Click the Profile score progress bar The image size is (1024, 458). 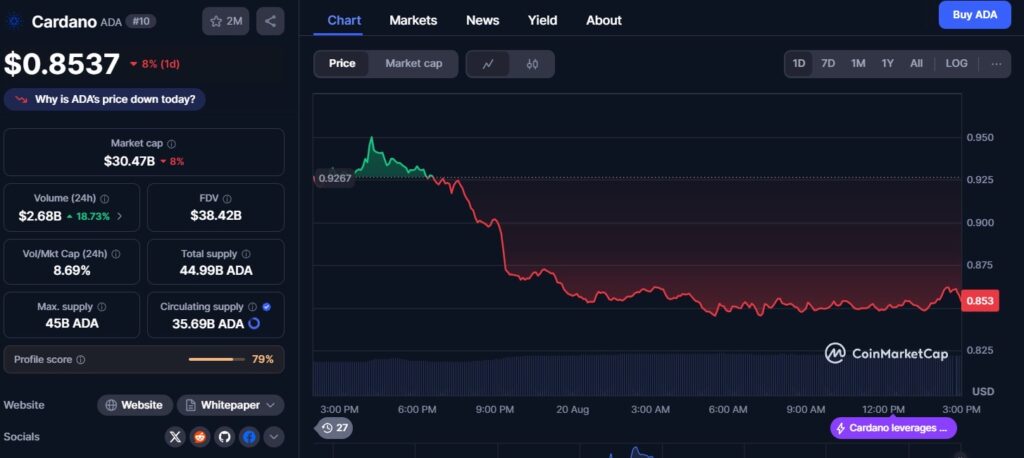coord(217,360)
